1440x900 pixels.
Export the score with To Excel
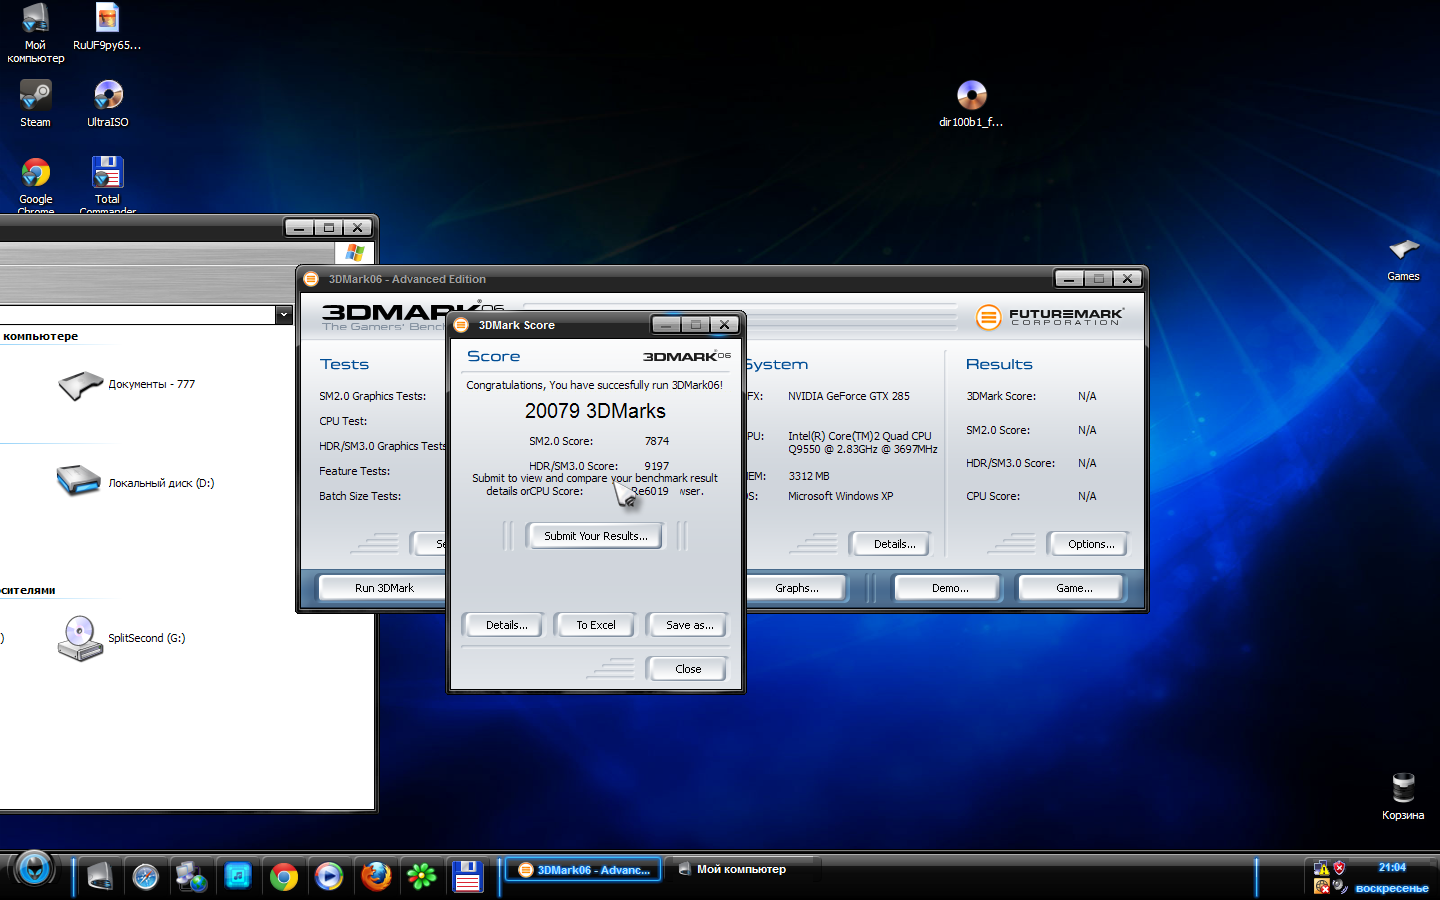pos(596,625)
